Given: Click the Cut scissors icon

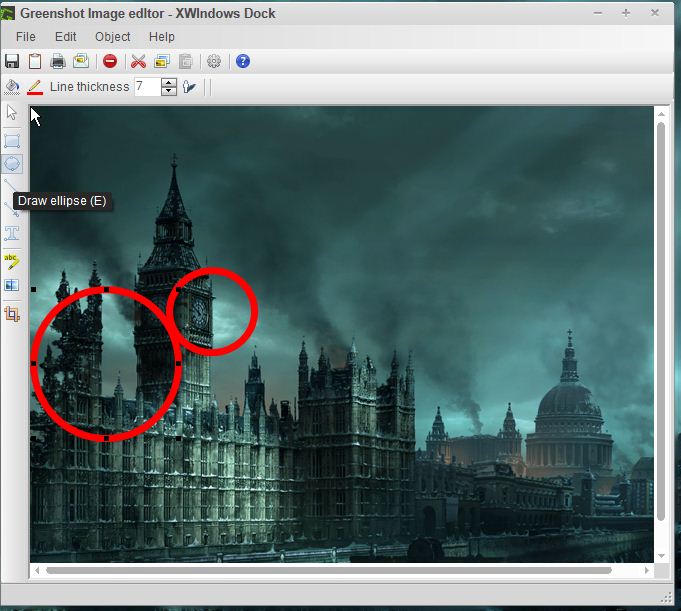Looking at the screenshot, I should click(138, 61).
